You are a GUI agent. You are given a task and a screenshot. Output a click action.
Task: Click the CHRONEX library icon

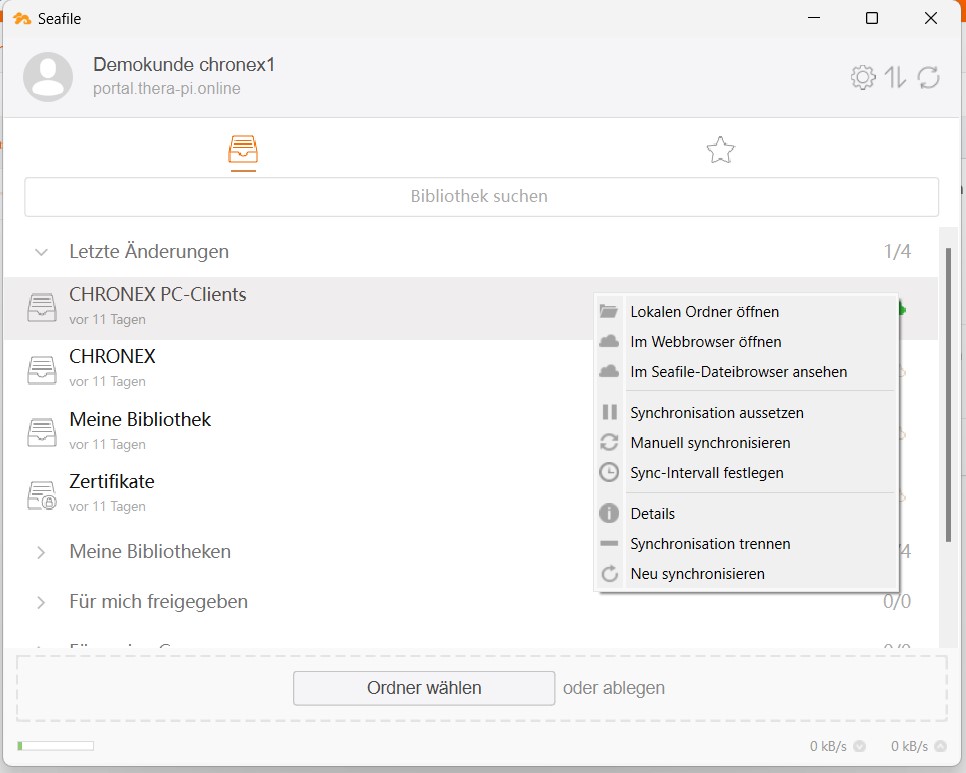point(42,370)
